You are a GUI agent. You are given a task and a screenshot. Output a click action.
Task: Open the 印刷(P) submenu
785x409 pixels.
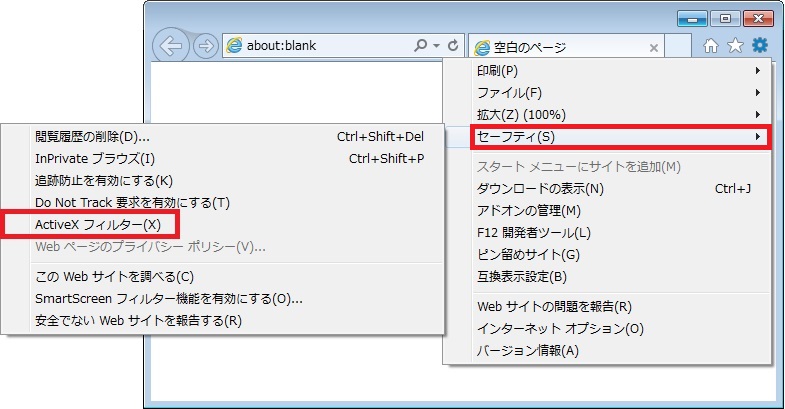coord(607,71)
